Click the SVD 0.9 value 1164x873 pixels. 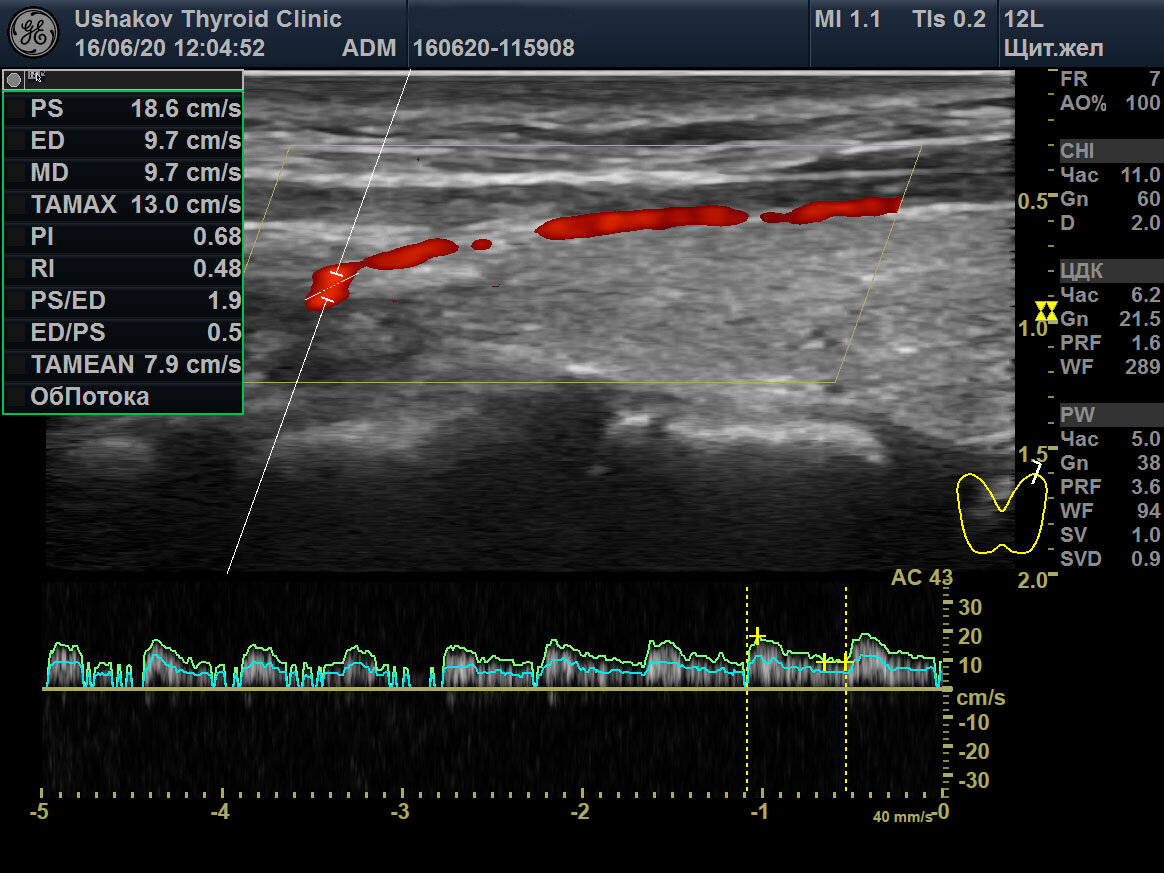[1110, 559]
